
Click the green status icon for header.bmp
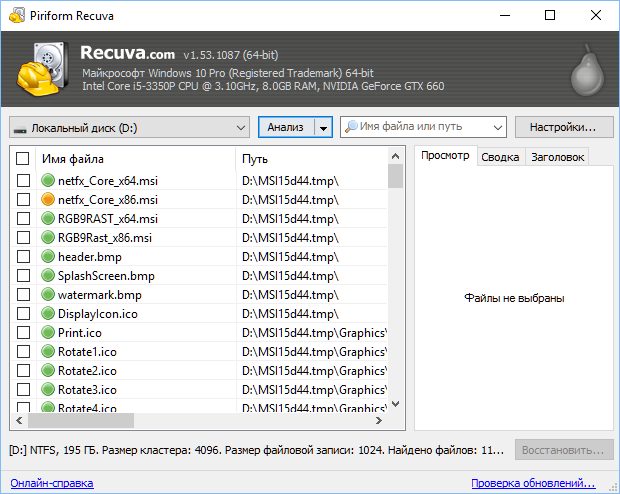pyautogui.click(x=48, y=256)
